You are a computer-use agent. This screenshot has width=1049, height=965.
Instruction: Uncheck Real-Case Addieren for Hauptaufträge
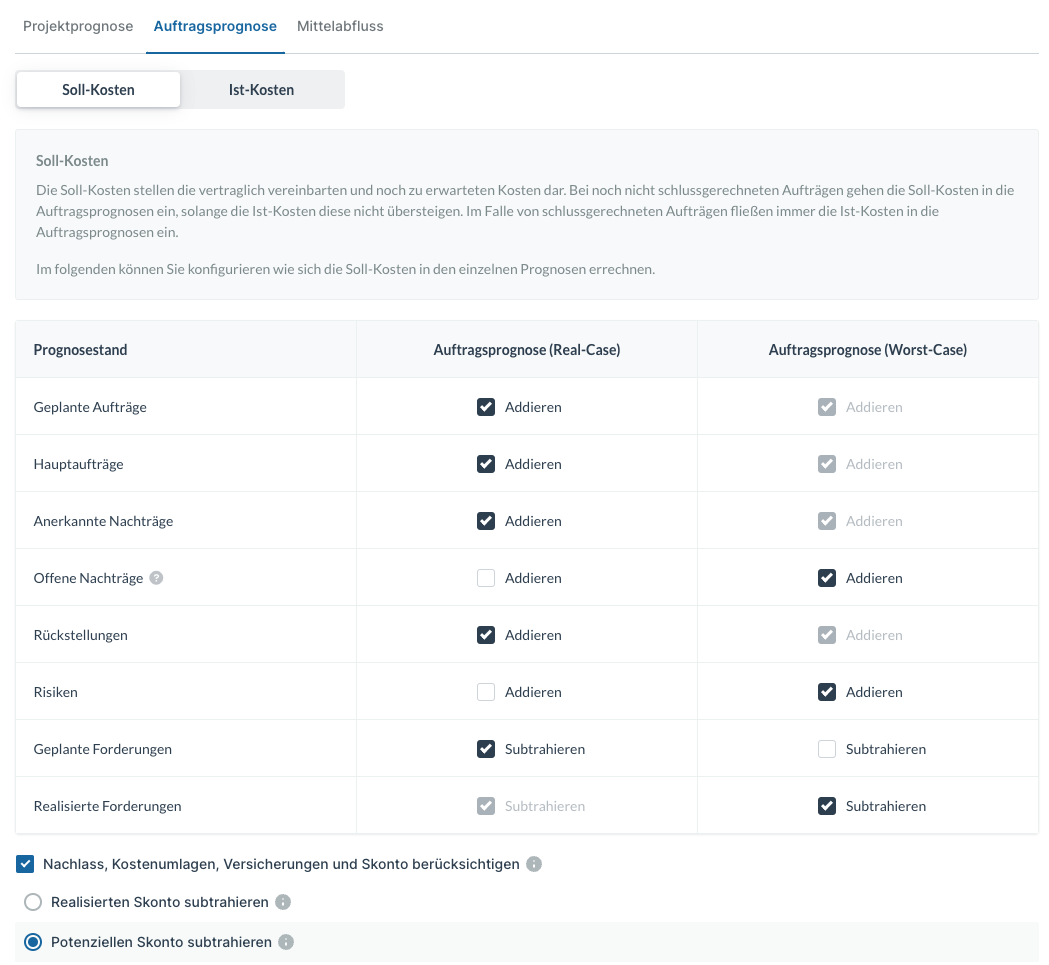[486, 464]
